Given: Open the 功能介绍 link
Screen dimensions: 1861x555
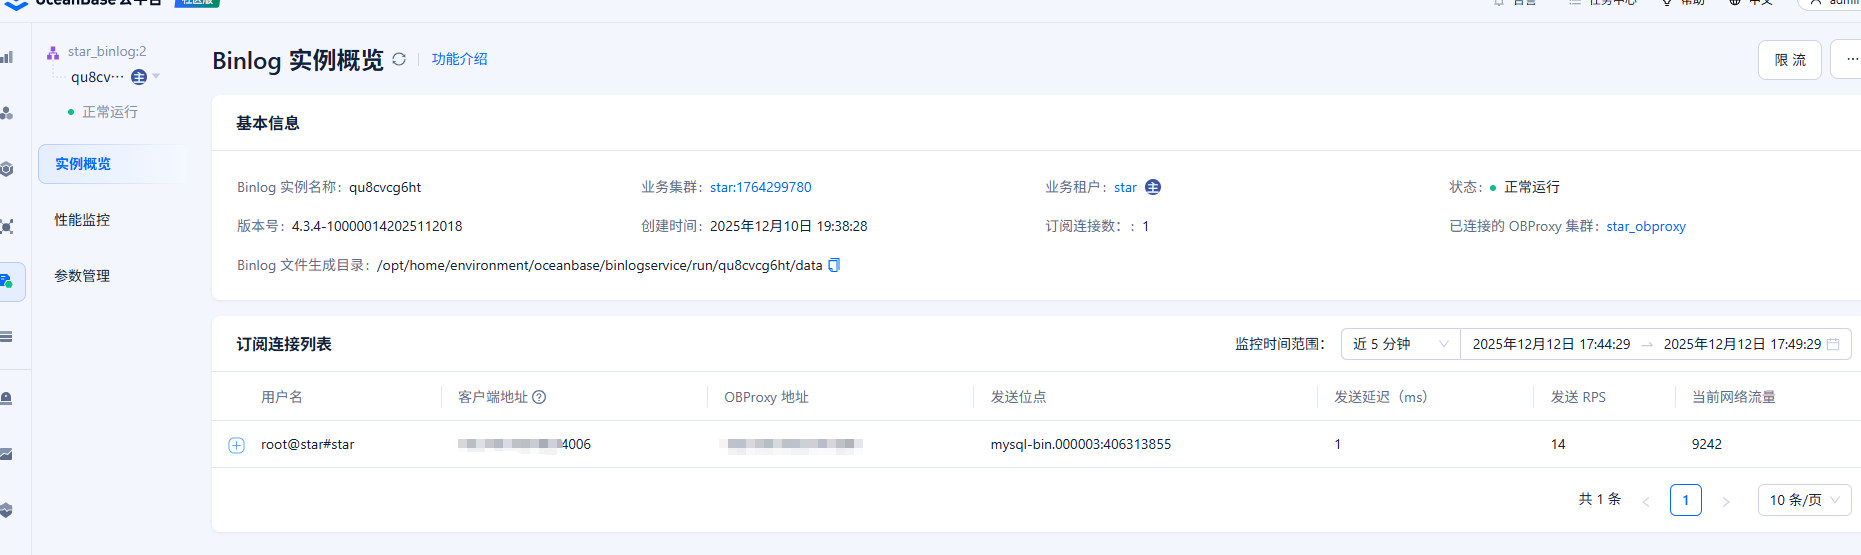Looking at the screenshot, I should (459, 59).
